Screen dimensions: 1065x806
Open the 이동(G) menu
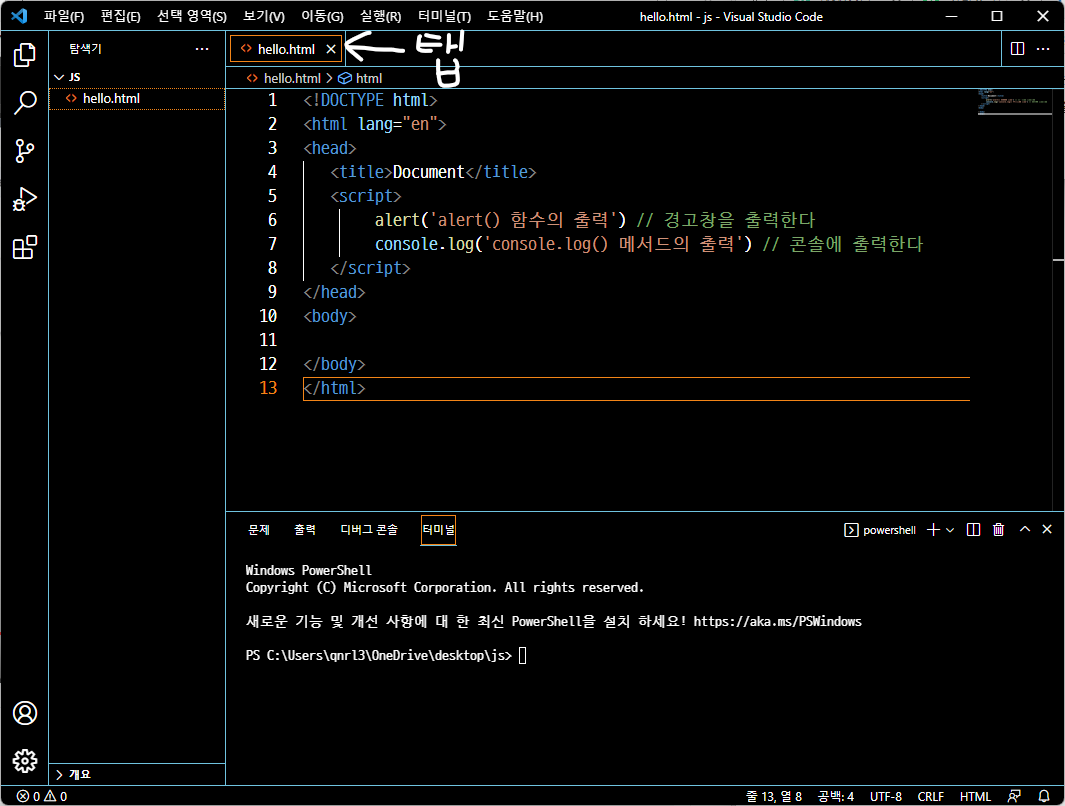pyautogui.click(x=322, y=16)
